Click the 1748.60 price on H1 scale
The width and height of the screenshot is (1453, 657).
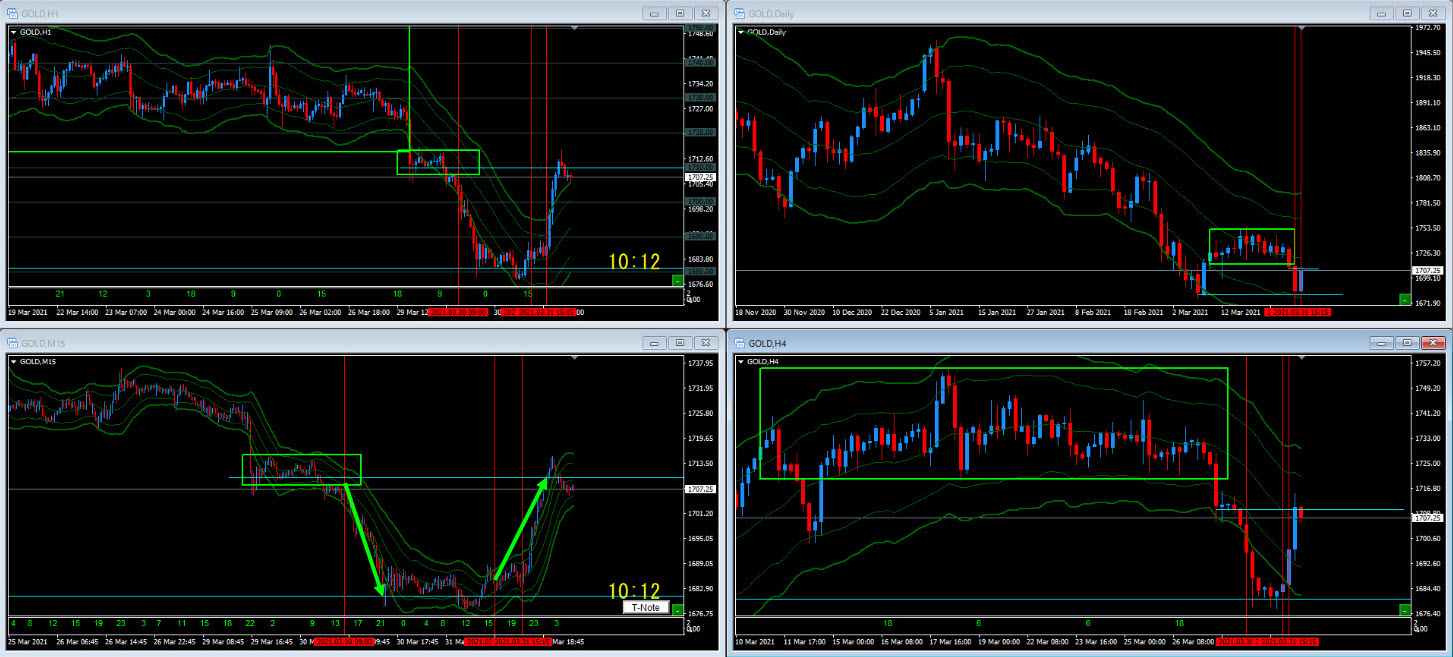700,34
